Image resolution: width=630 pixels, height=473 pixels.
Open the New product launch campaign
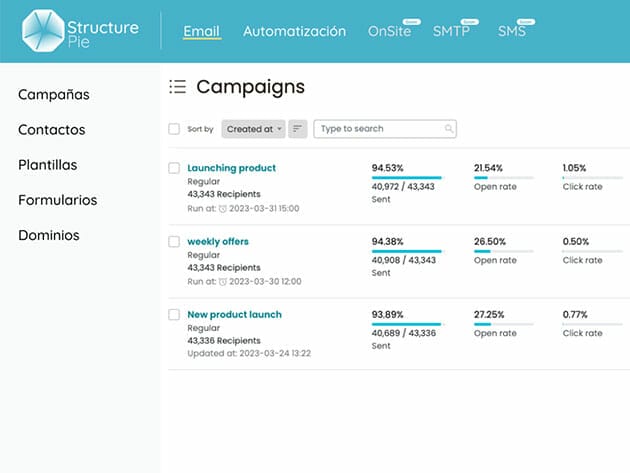[234, 314]
